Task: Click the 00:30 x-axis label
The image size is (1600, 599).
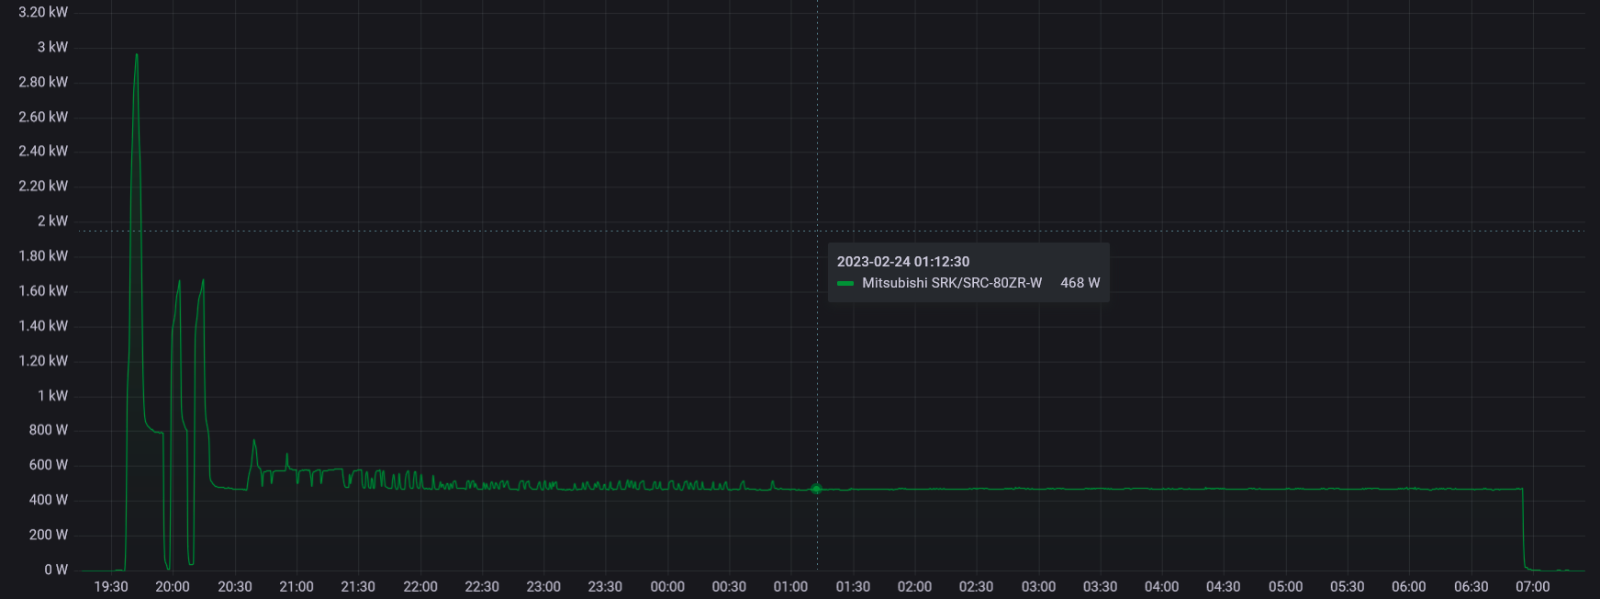Action: pyautogui.click(x=729, y=587)
